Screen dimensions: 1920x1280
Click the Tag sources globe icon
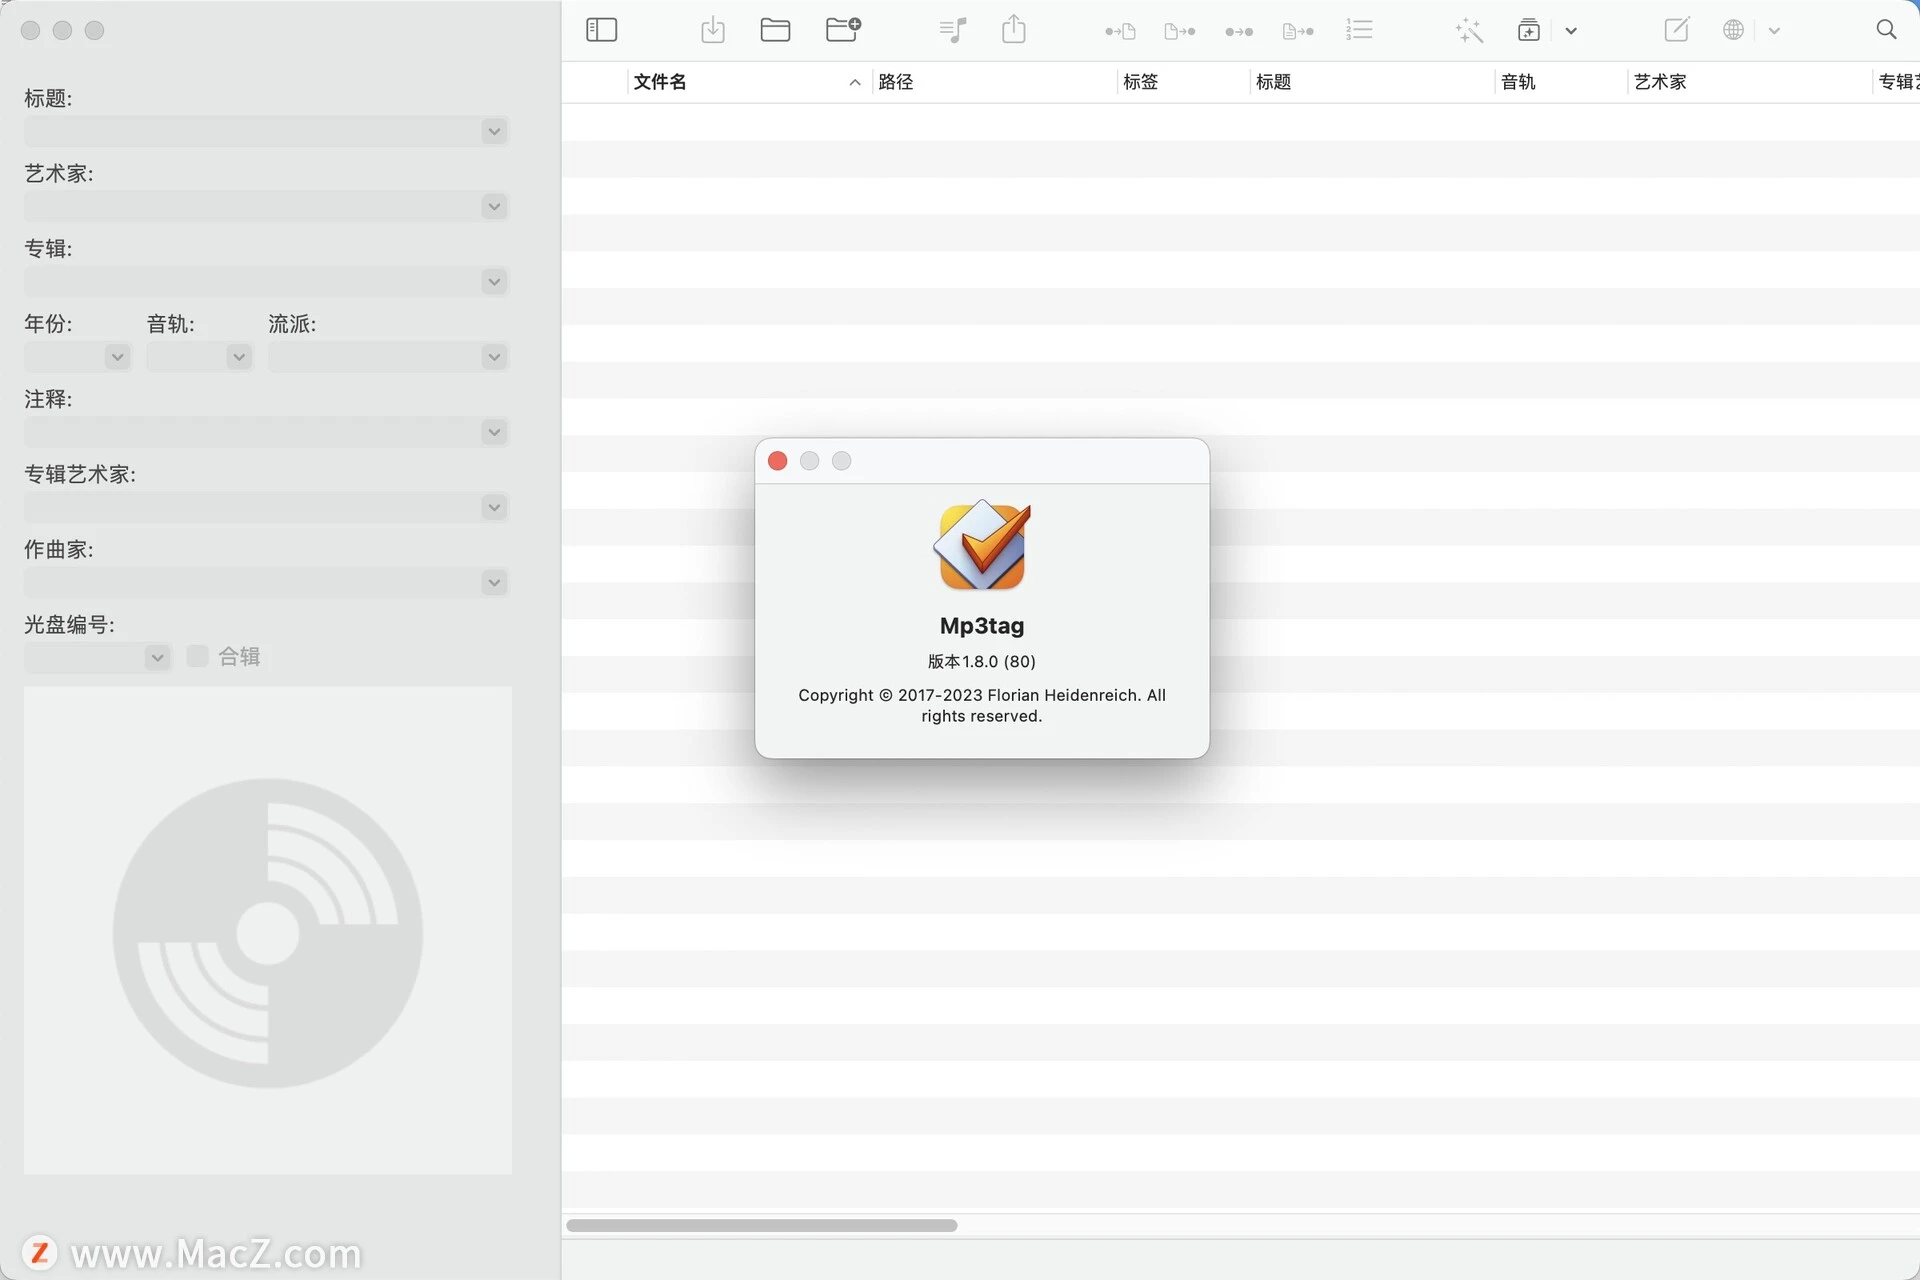1734,30
